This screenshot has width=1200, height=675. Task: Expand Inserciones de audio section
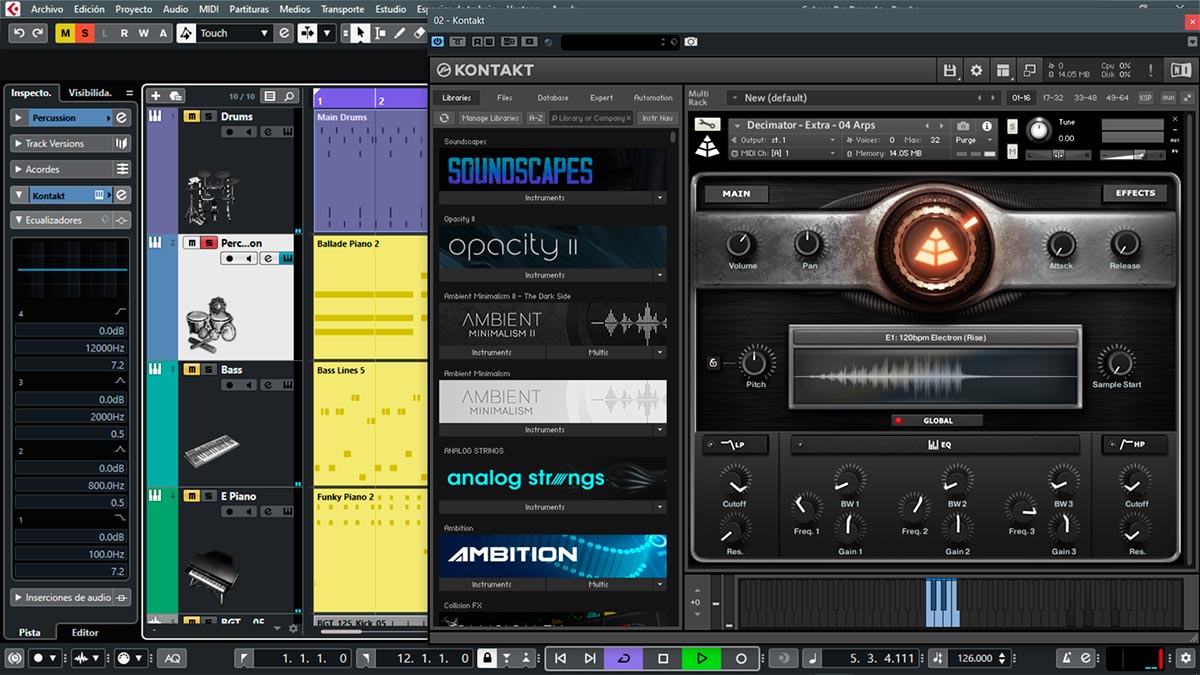pos(19,597)
